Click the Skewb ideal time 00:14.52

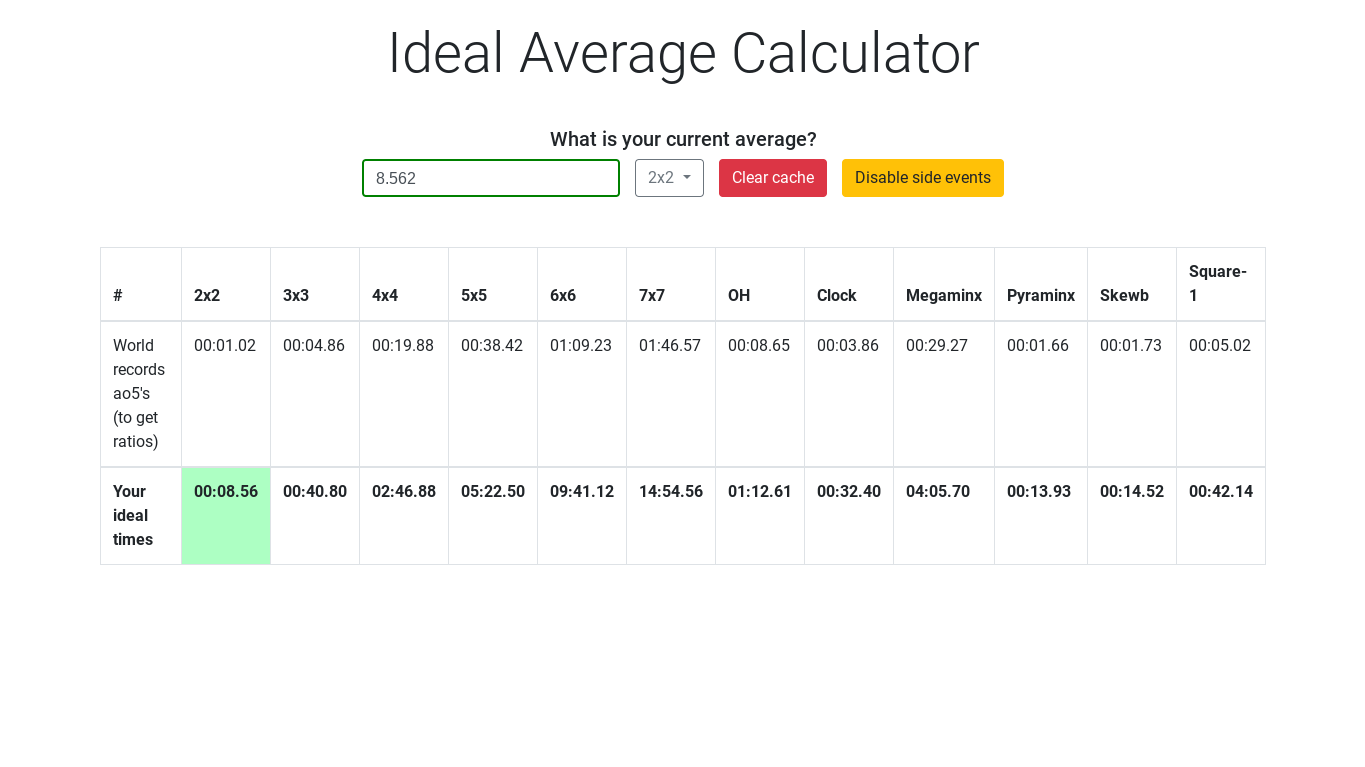(x=1132, y=492)
